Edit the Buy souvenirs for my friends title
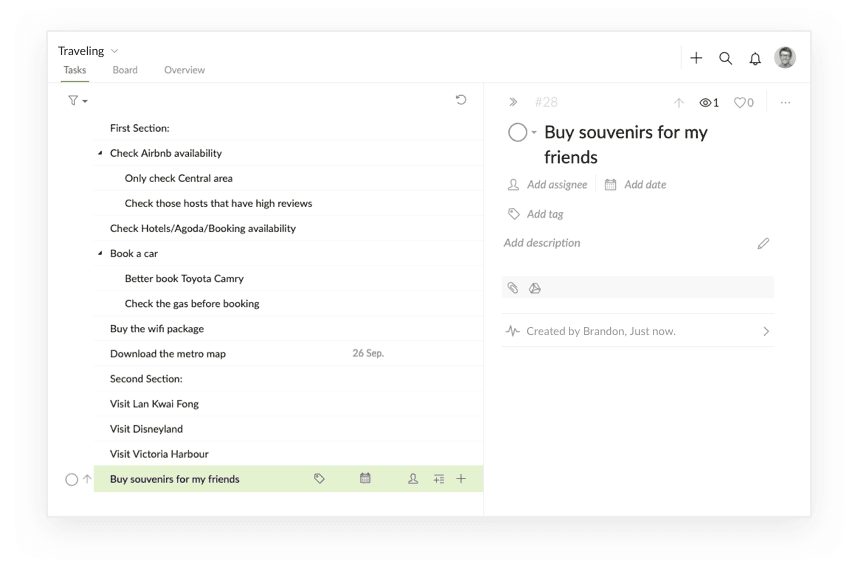Viewport: 858px width, 571px height. coord(625,145)
